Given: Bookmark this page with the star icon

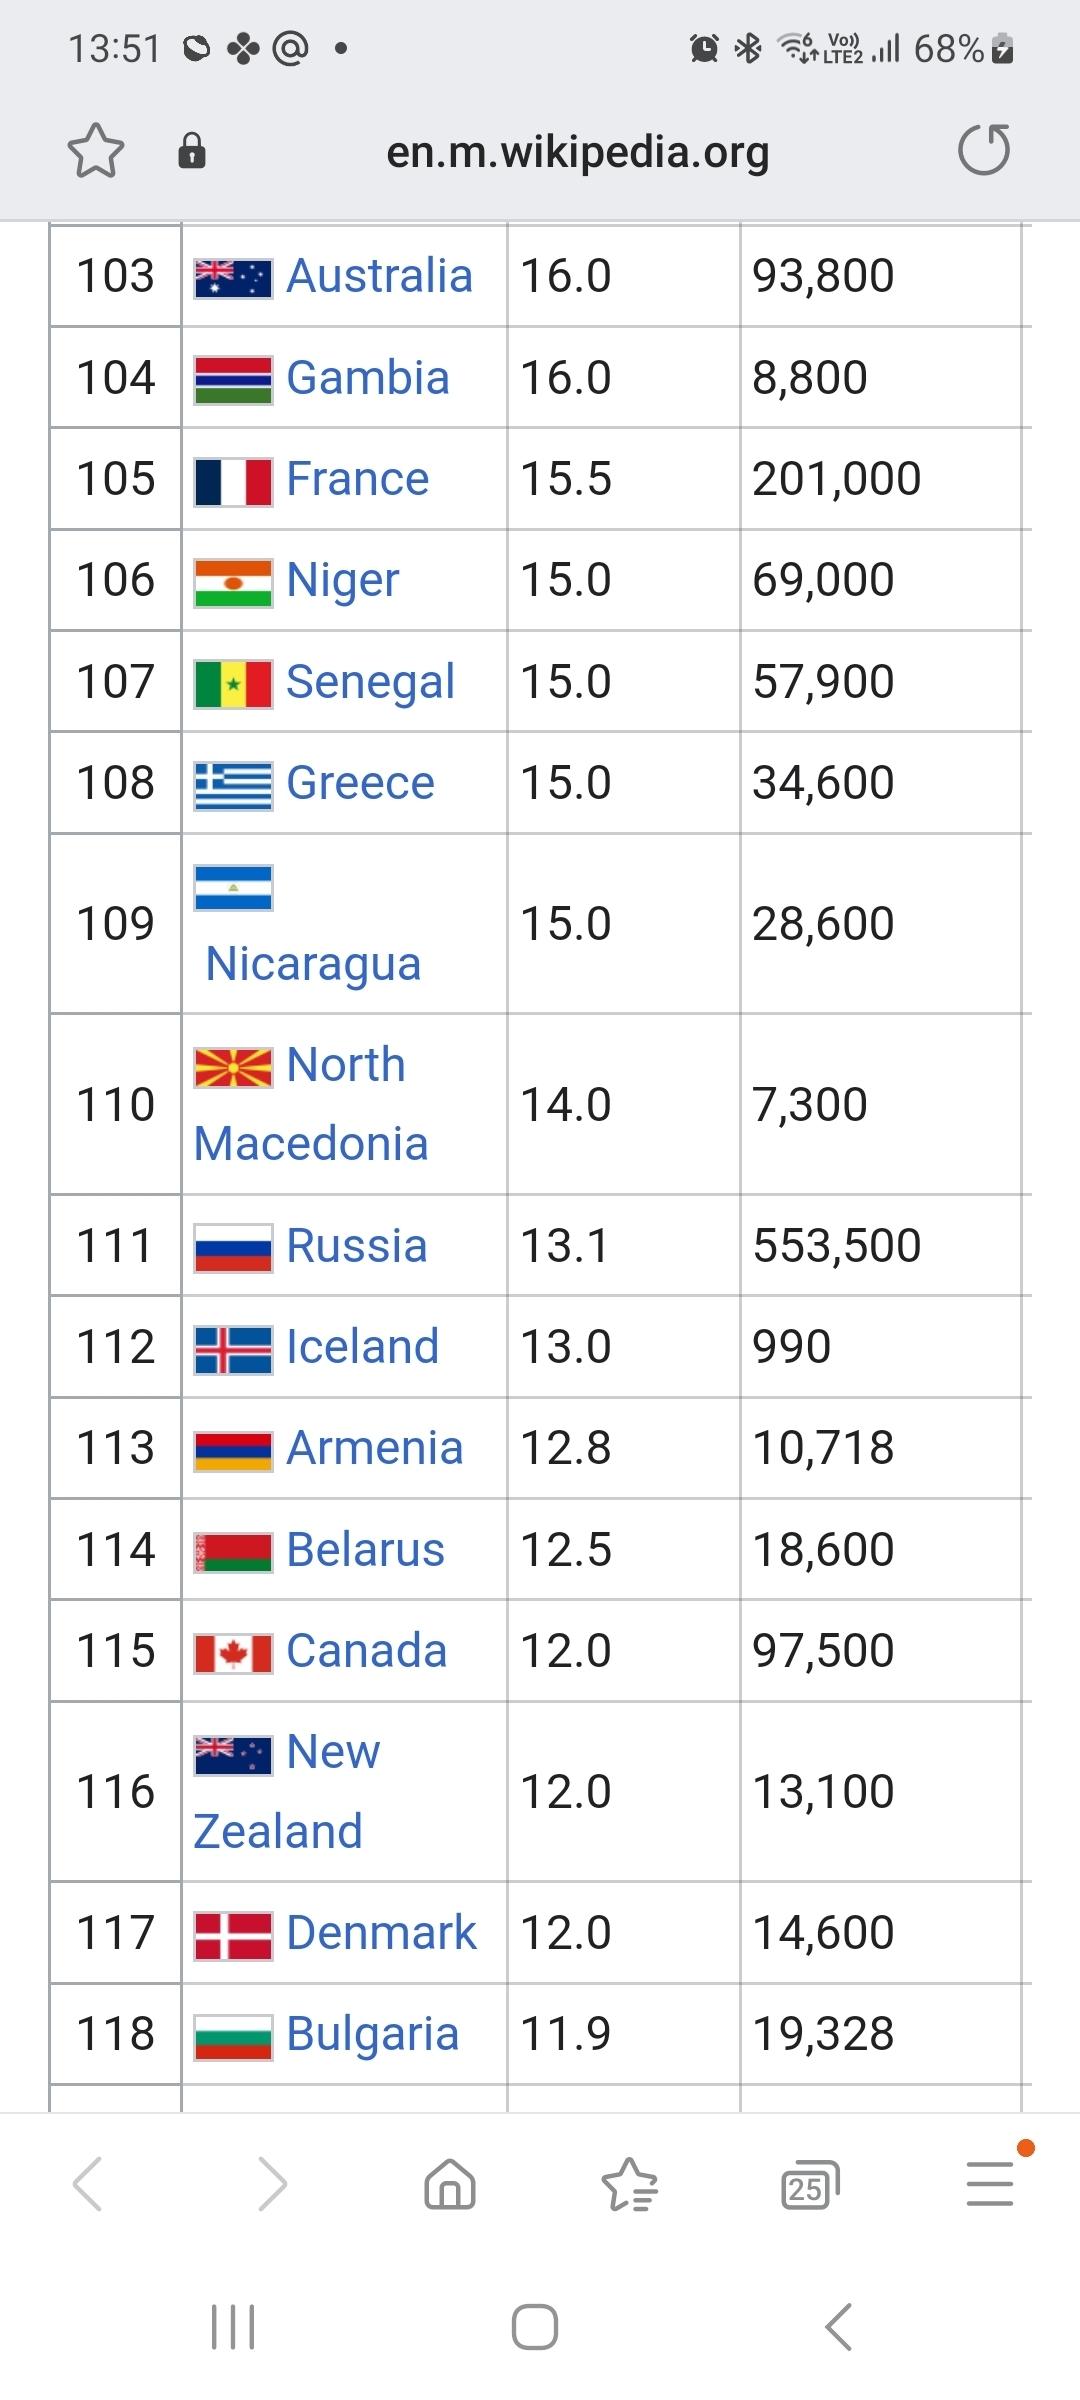Looking at the screenshot, I should [x=96, y=151].
